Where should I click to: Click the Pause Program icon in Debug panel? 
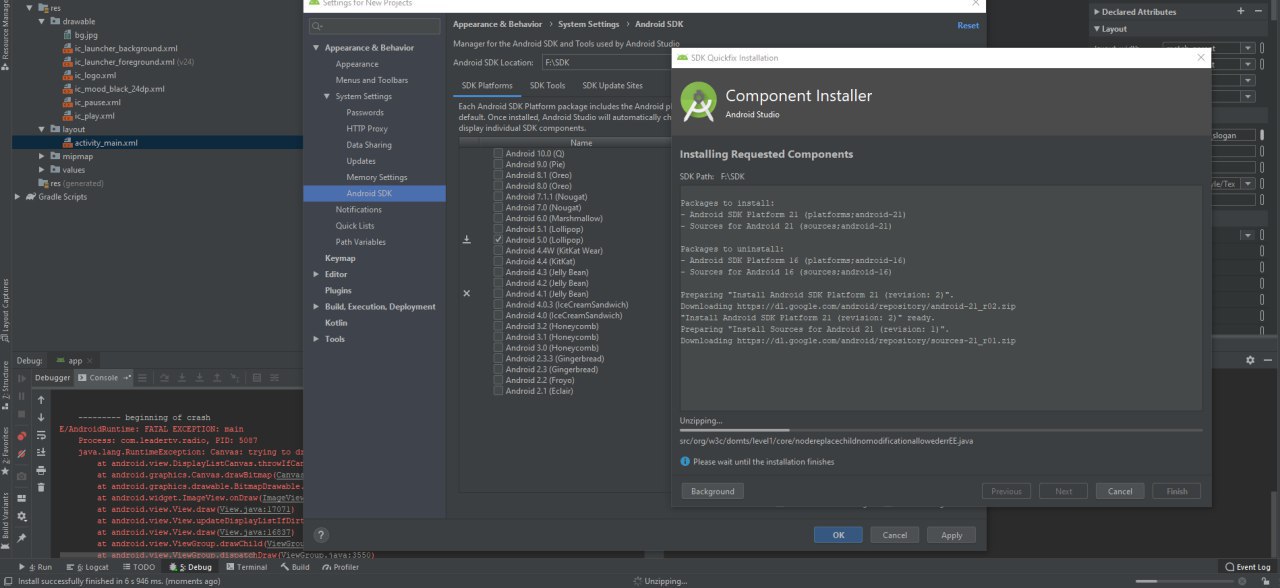tap(21, 396)
